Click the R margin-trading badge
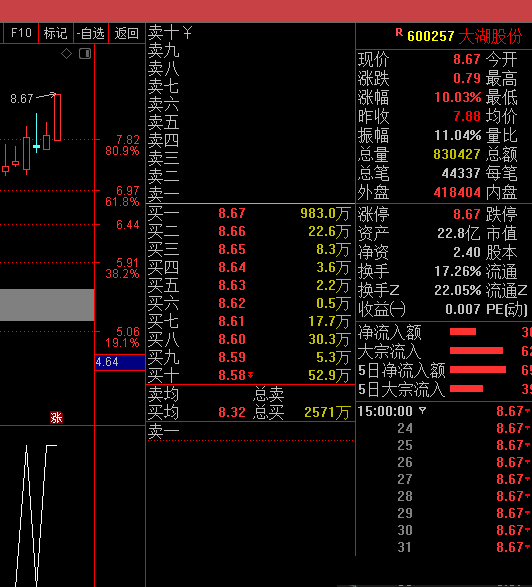The height and width of the screenshot is (587, 532). [x=399, y=33]
